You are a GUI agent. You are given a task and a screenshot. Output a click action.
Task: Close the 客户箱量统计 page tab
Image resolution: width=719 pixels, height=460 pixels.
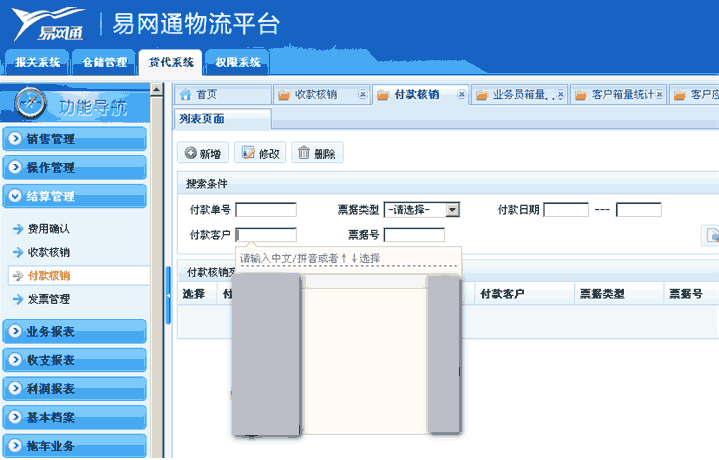point(659,94)
